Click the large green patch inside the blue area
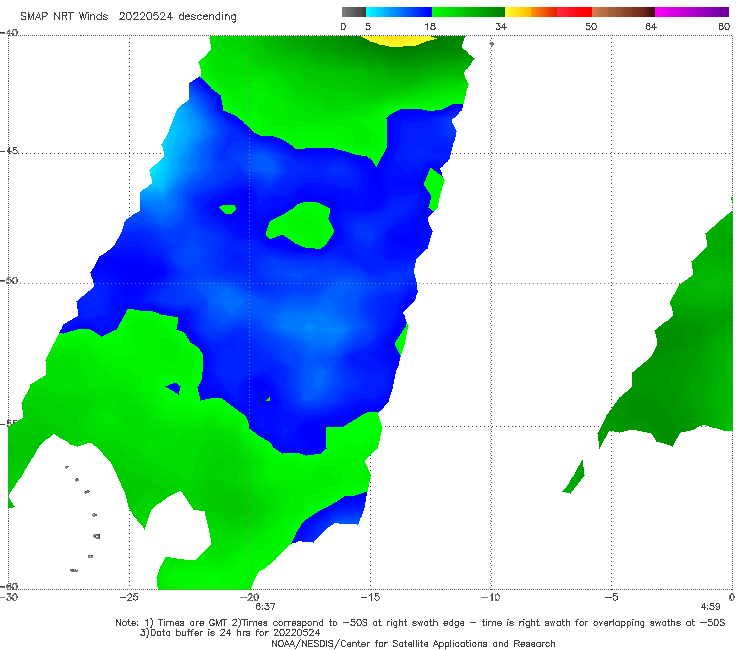The width and height of the screenshot is (740, 650). pyautogui.click(x=301, y=225)
